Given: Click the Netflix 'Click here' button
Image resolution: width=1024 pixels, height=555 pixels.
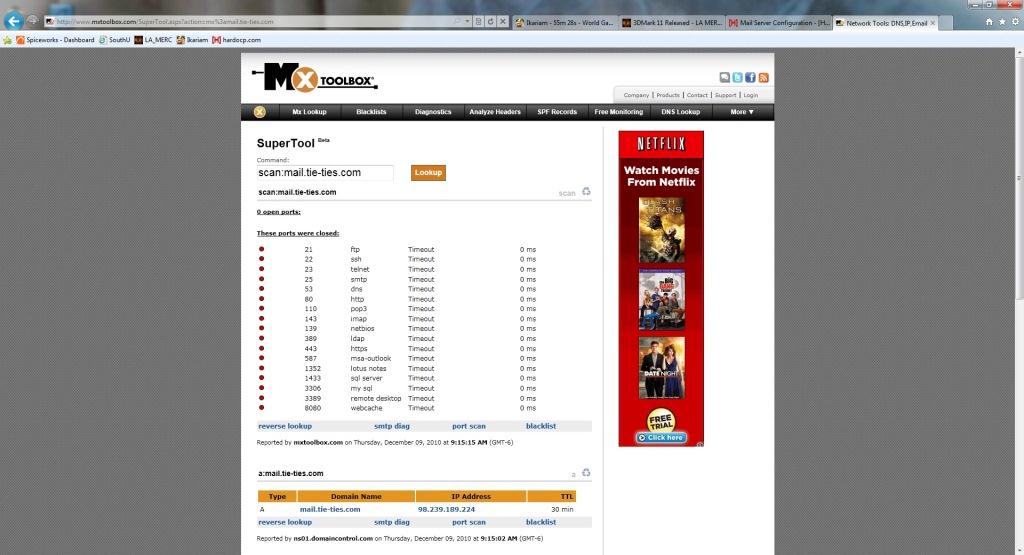Looking at the screenshot, I should [x=661, y=437].
